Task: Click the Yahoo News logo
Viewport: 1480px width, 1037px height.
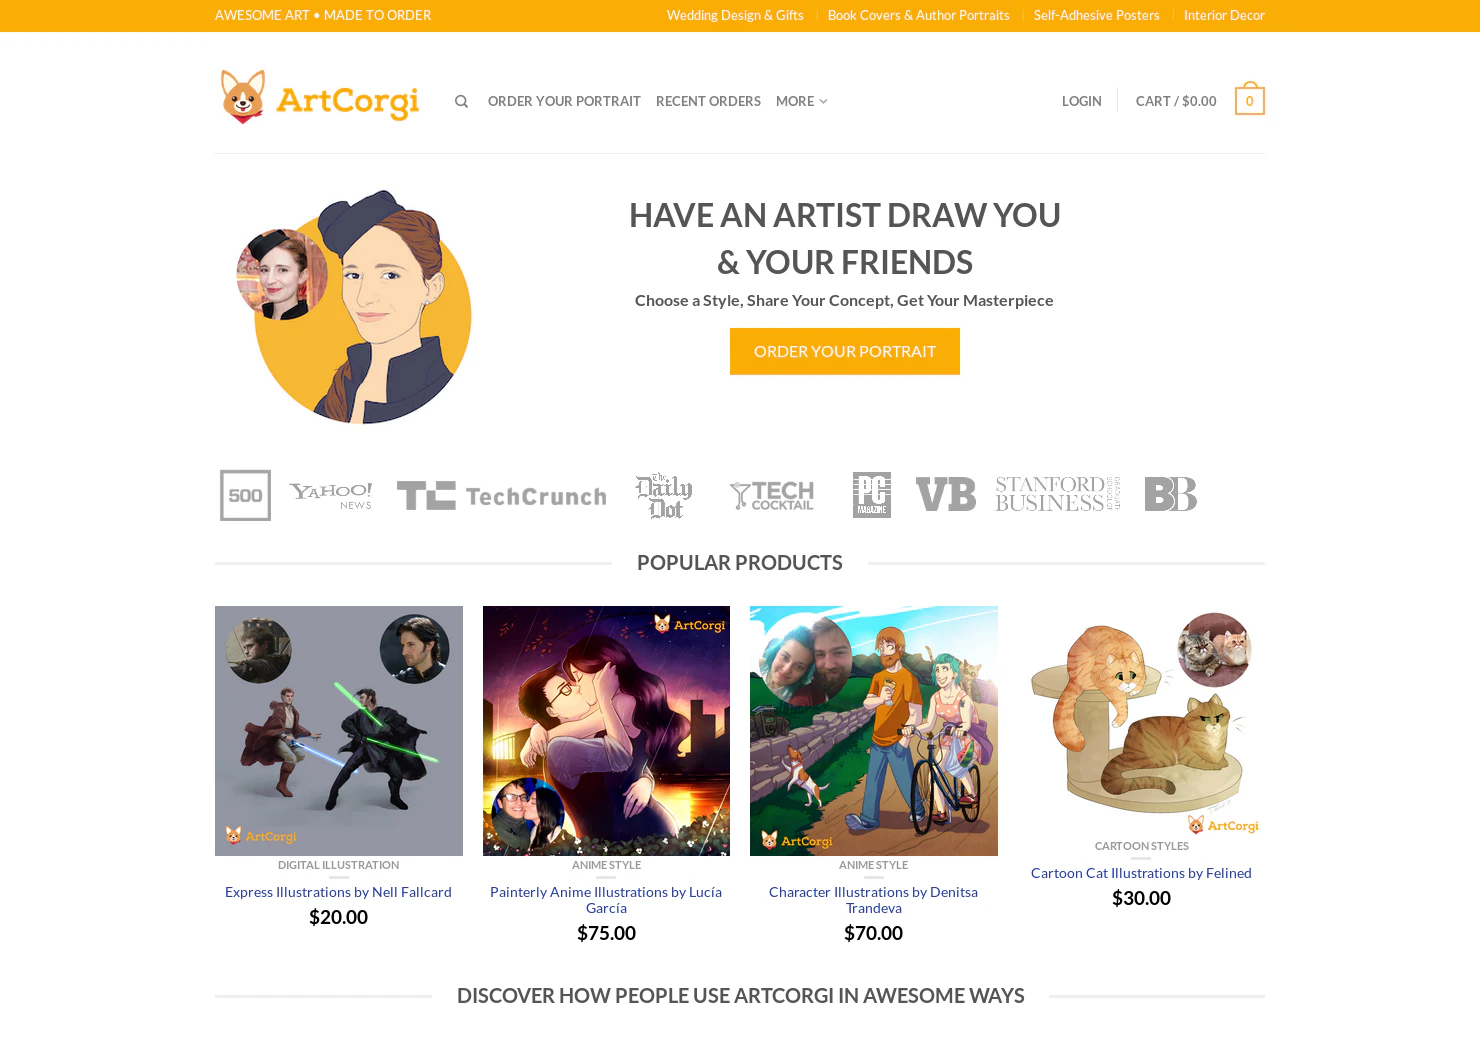Action: [x=331, y=496]
